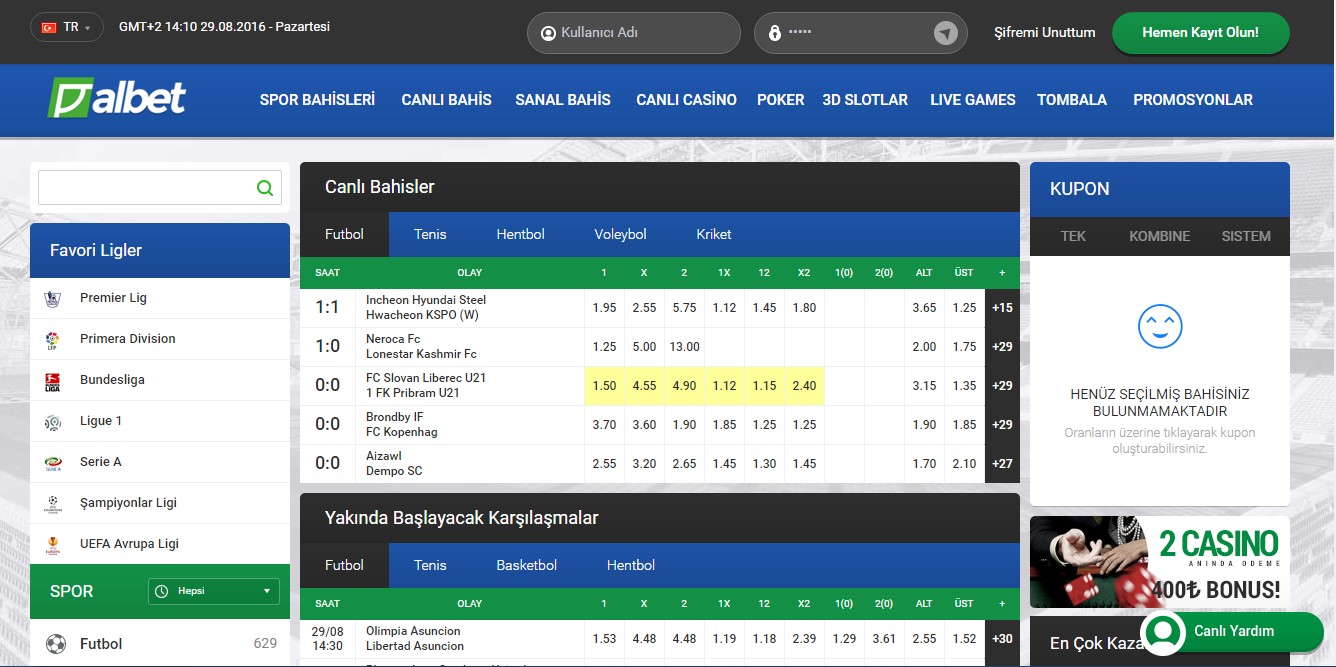Click the green search magnifier icon
The image size is (1336, 667).
coord(264,188)
